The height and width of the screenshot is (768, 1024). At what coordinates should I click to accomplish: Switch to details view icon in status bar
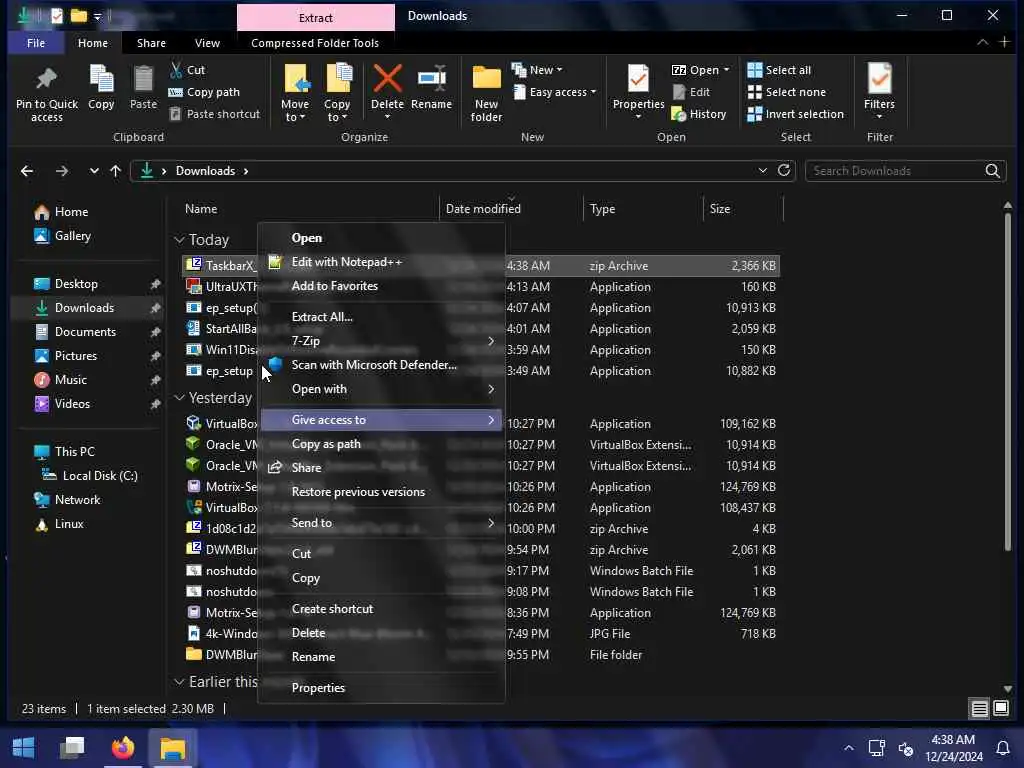(x=979, y=708)
